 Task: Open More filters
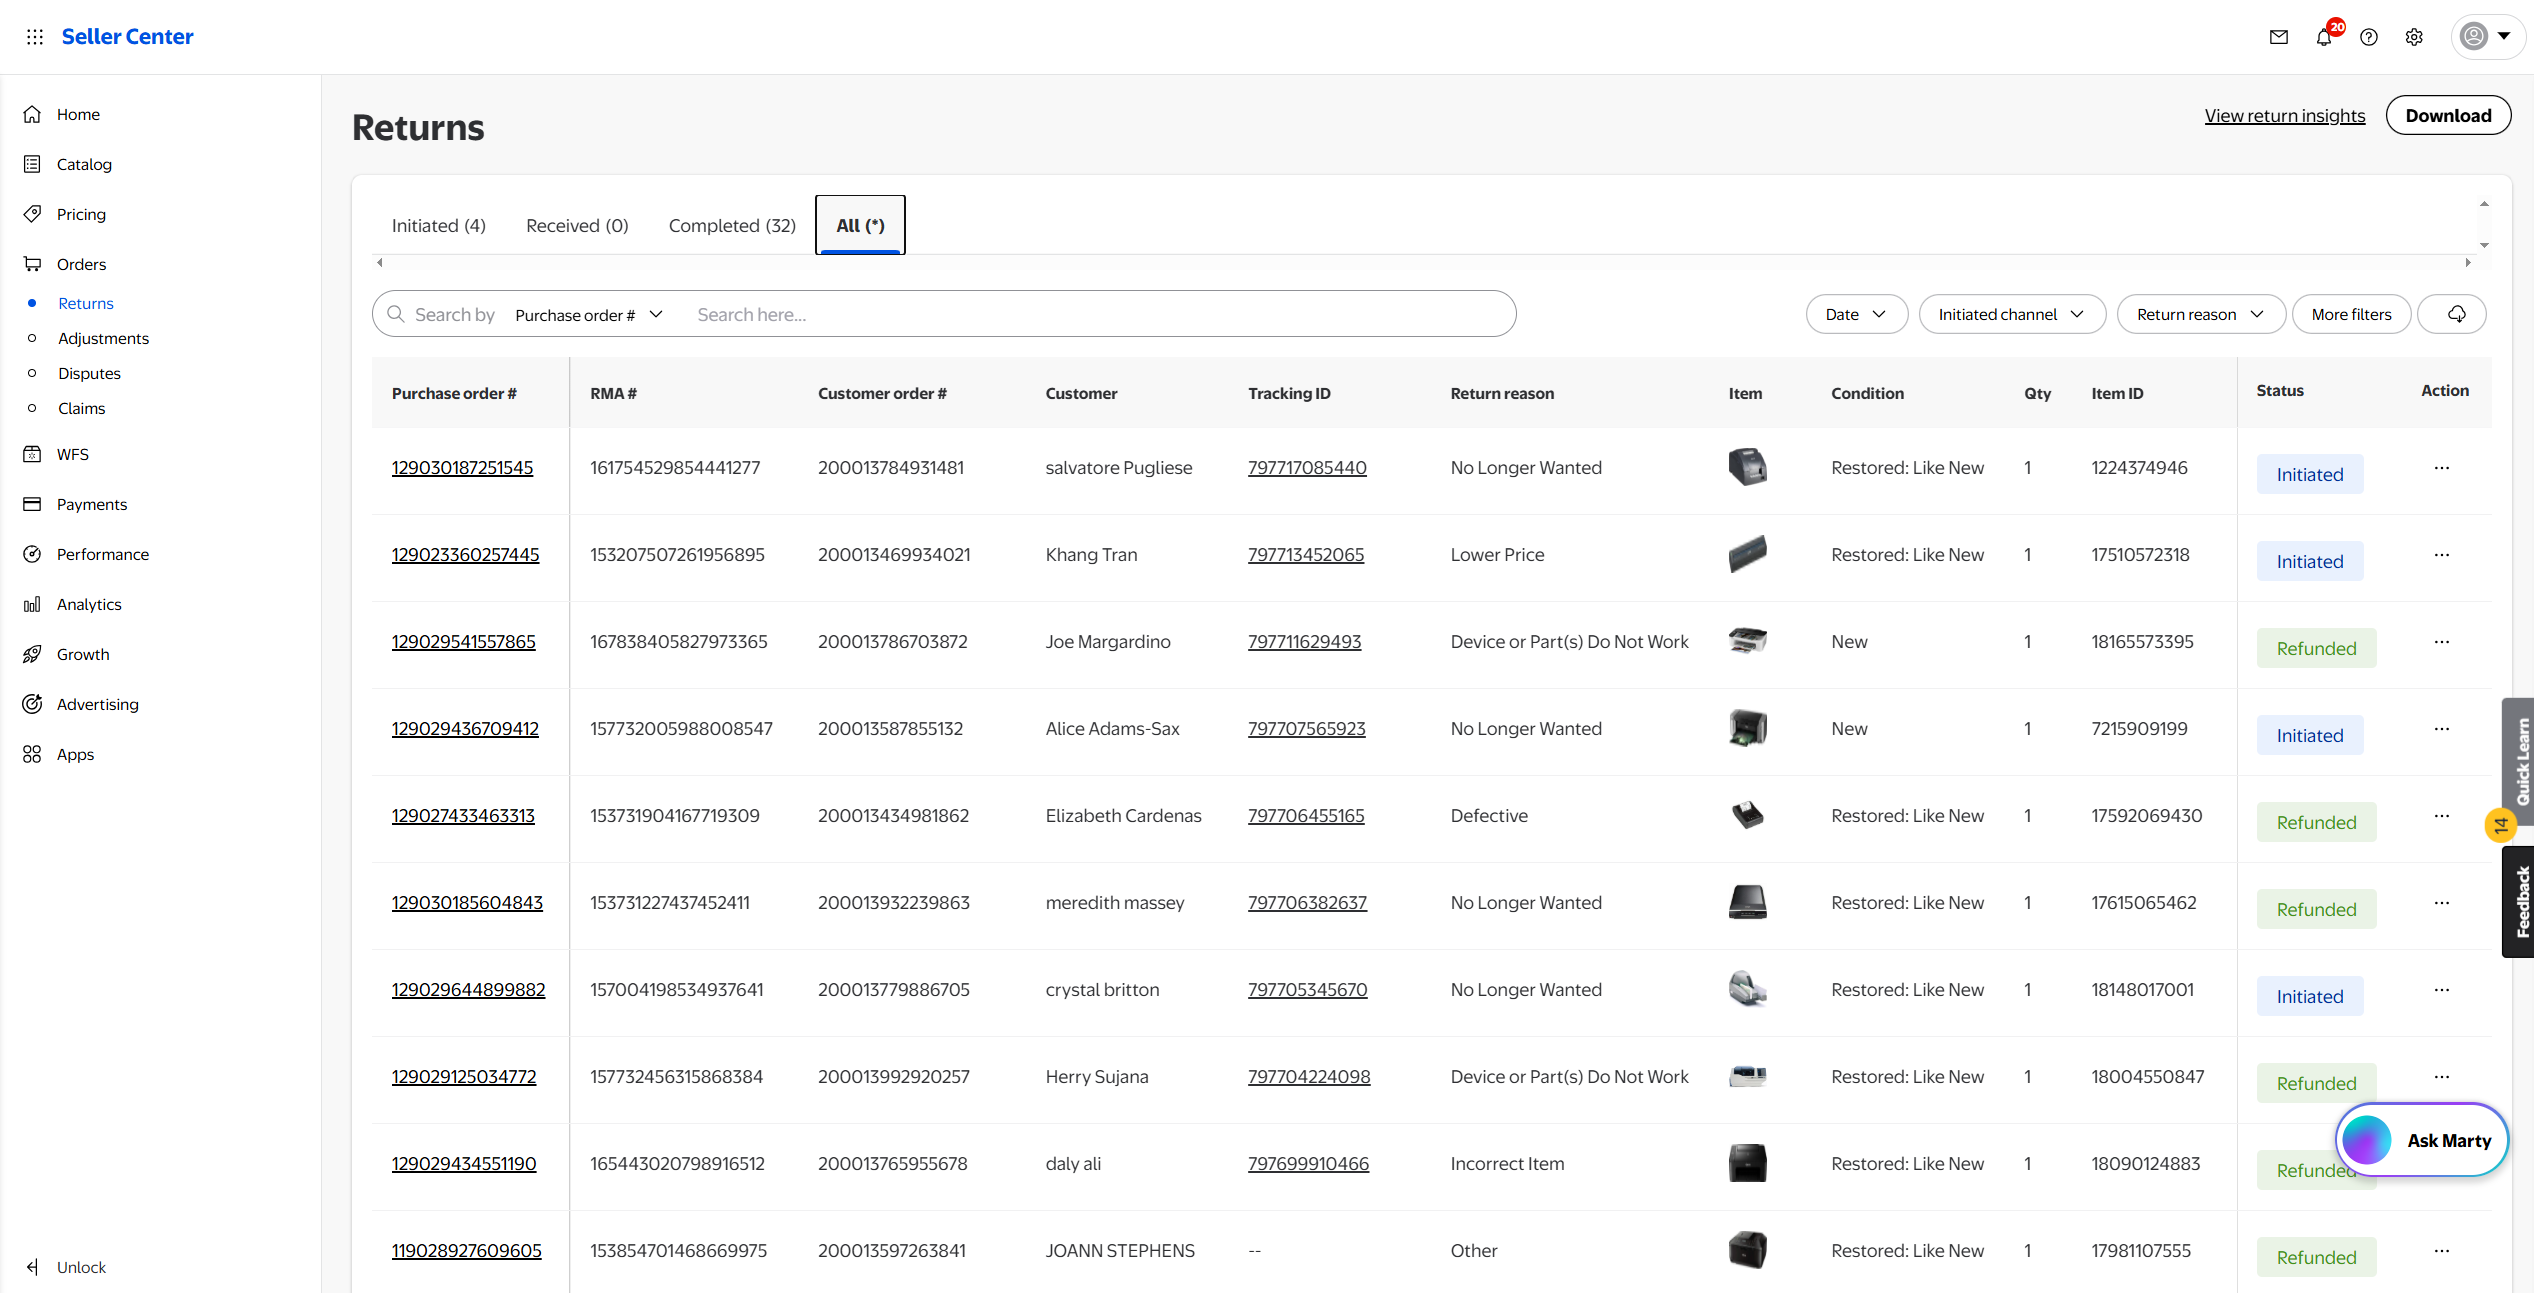tap(2351, 314)
